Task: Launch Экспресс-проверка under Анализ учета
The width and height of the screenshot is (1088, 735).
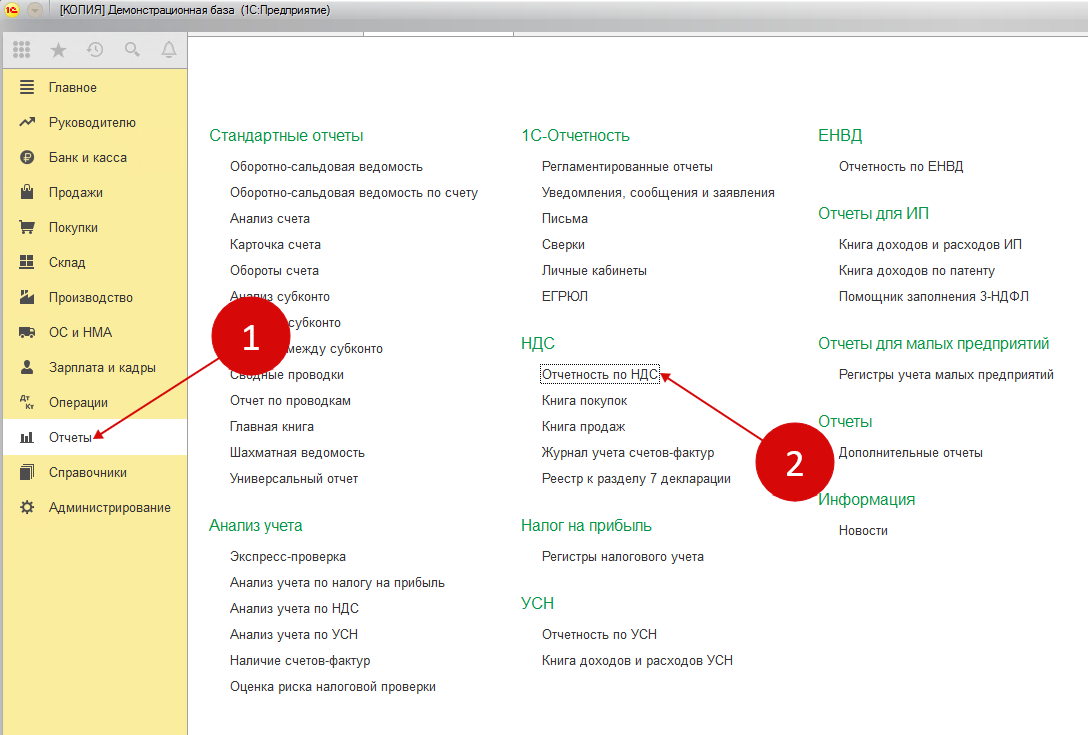Action: pos(288,557)
